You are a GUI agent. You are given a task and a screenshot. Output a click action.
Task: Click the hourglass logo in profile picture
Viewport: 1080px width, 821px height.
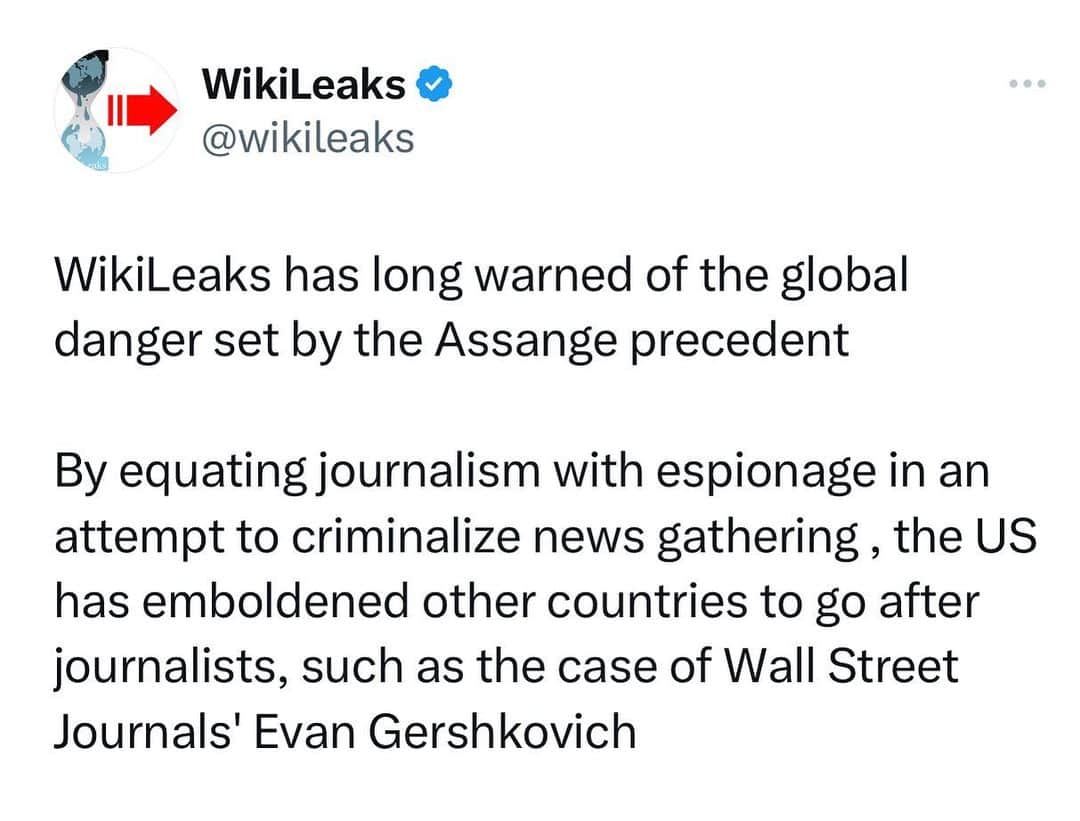(83, 110)
